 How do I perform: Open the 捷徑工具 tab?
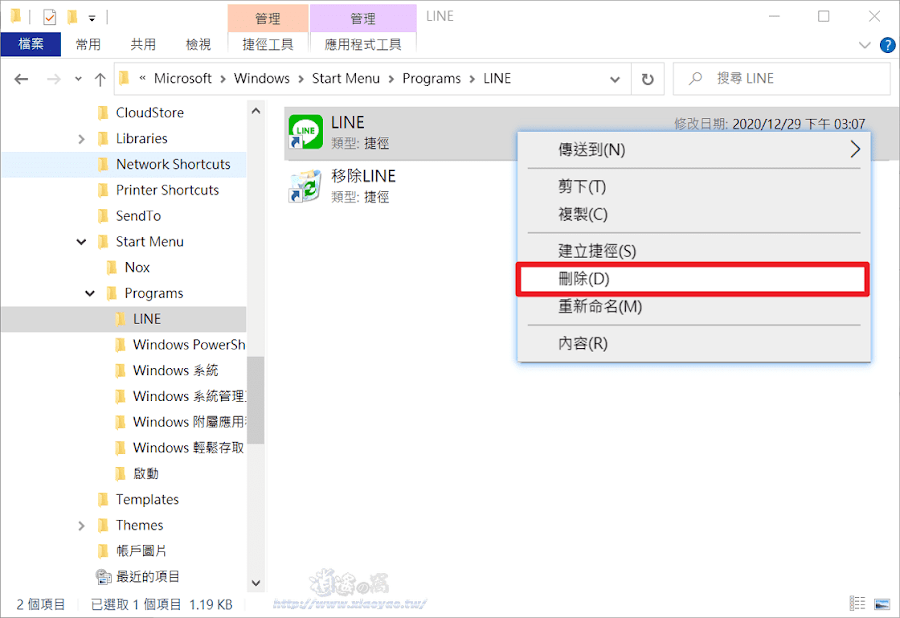point(268,44)
